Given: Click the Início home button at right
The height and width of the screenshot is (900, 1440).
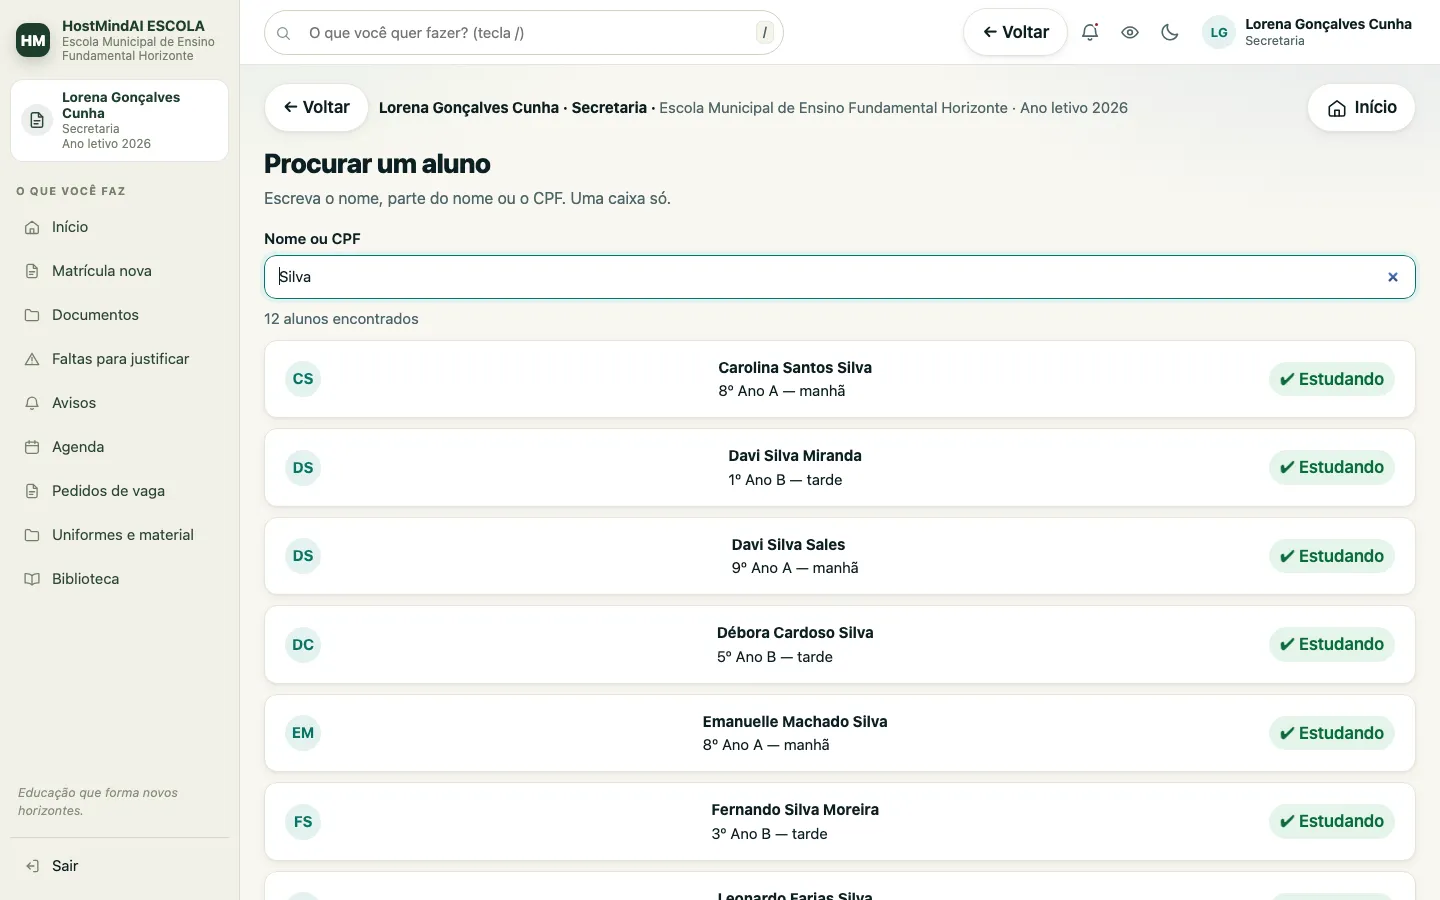Looking at the screenshot, I should tap(1361, 107).
